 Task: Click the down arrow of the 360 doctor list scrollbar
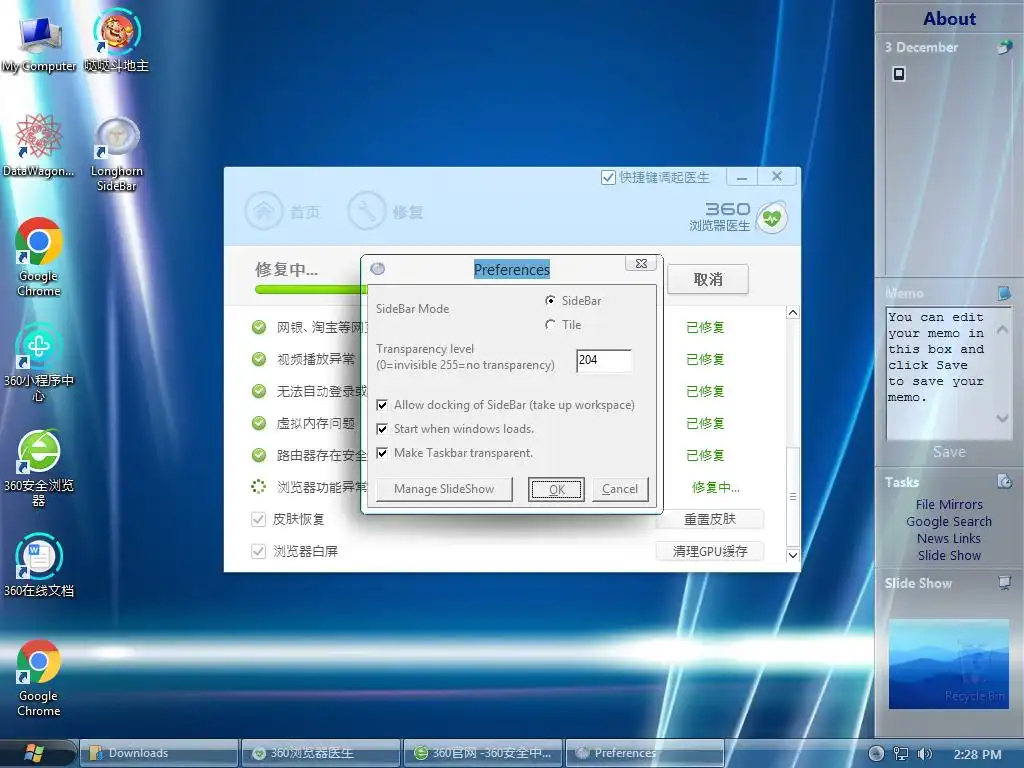(x=793, y=555)
